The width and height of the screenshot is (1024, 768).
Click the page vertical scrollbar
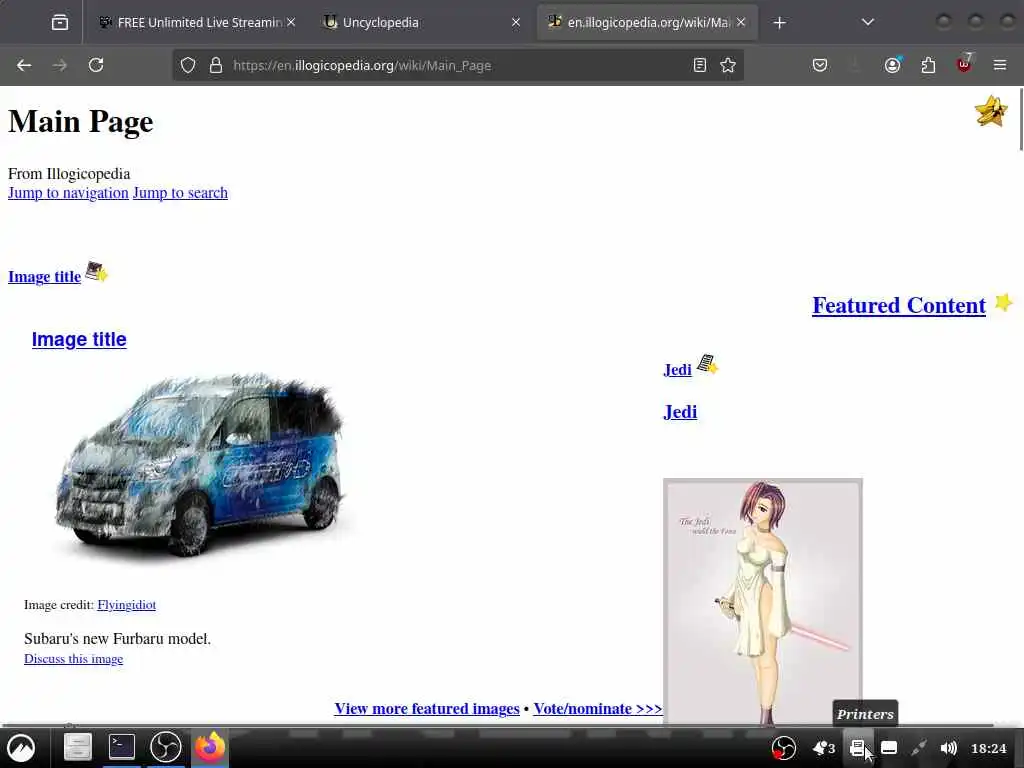coord(1021,121)
